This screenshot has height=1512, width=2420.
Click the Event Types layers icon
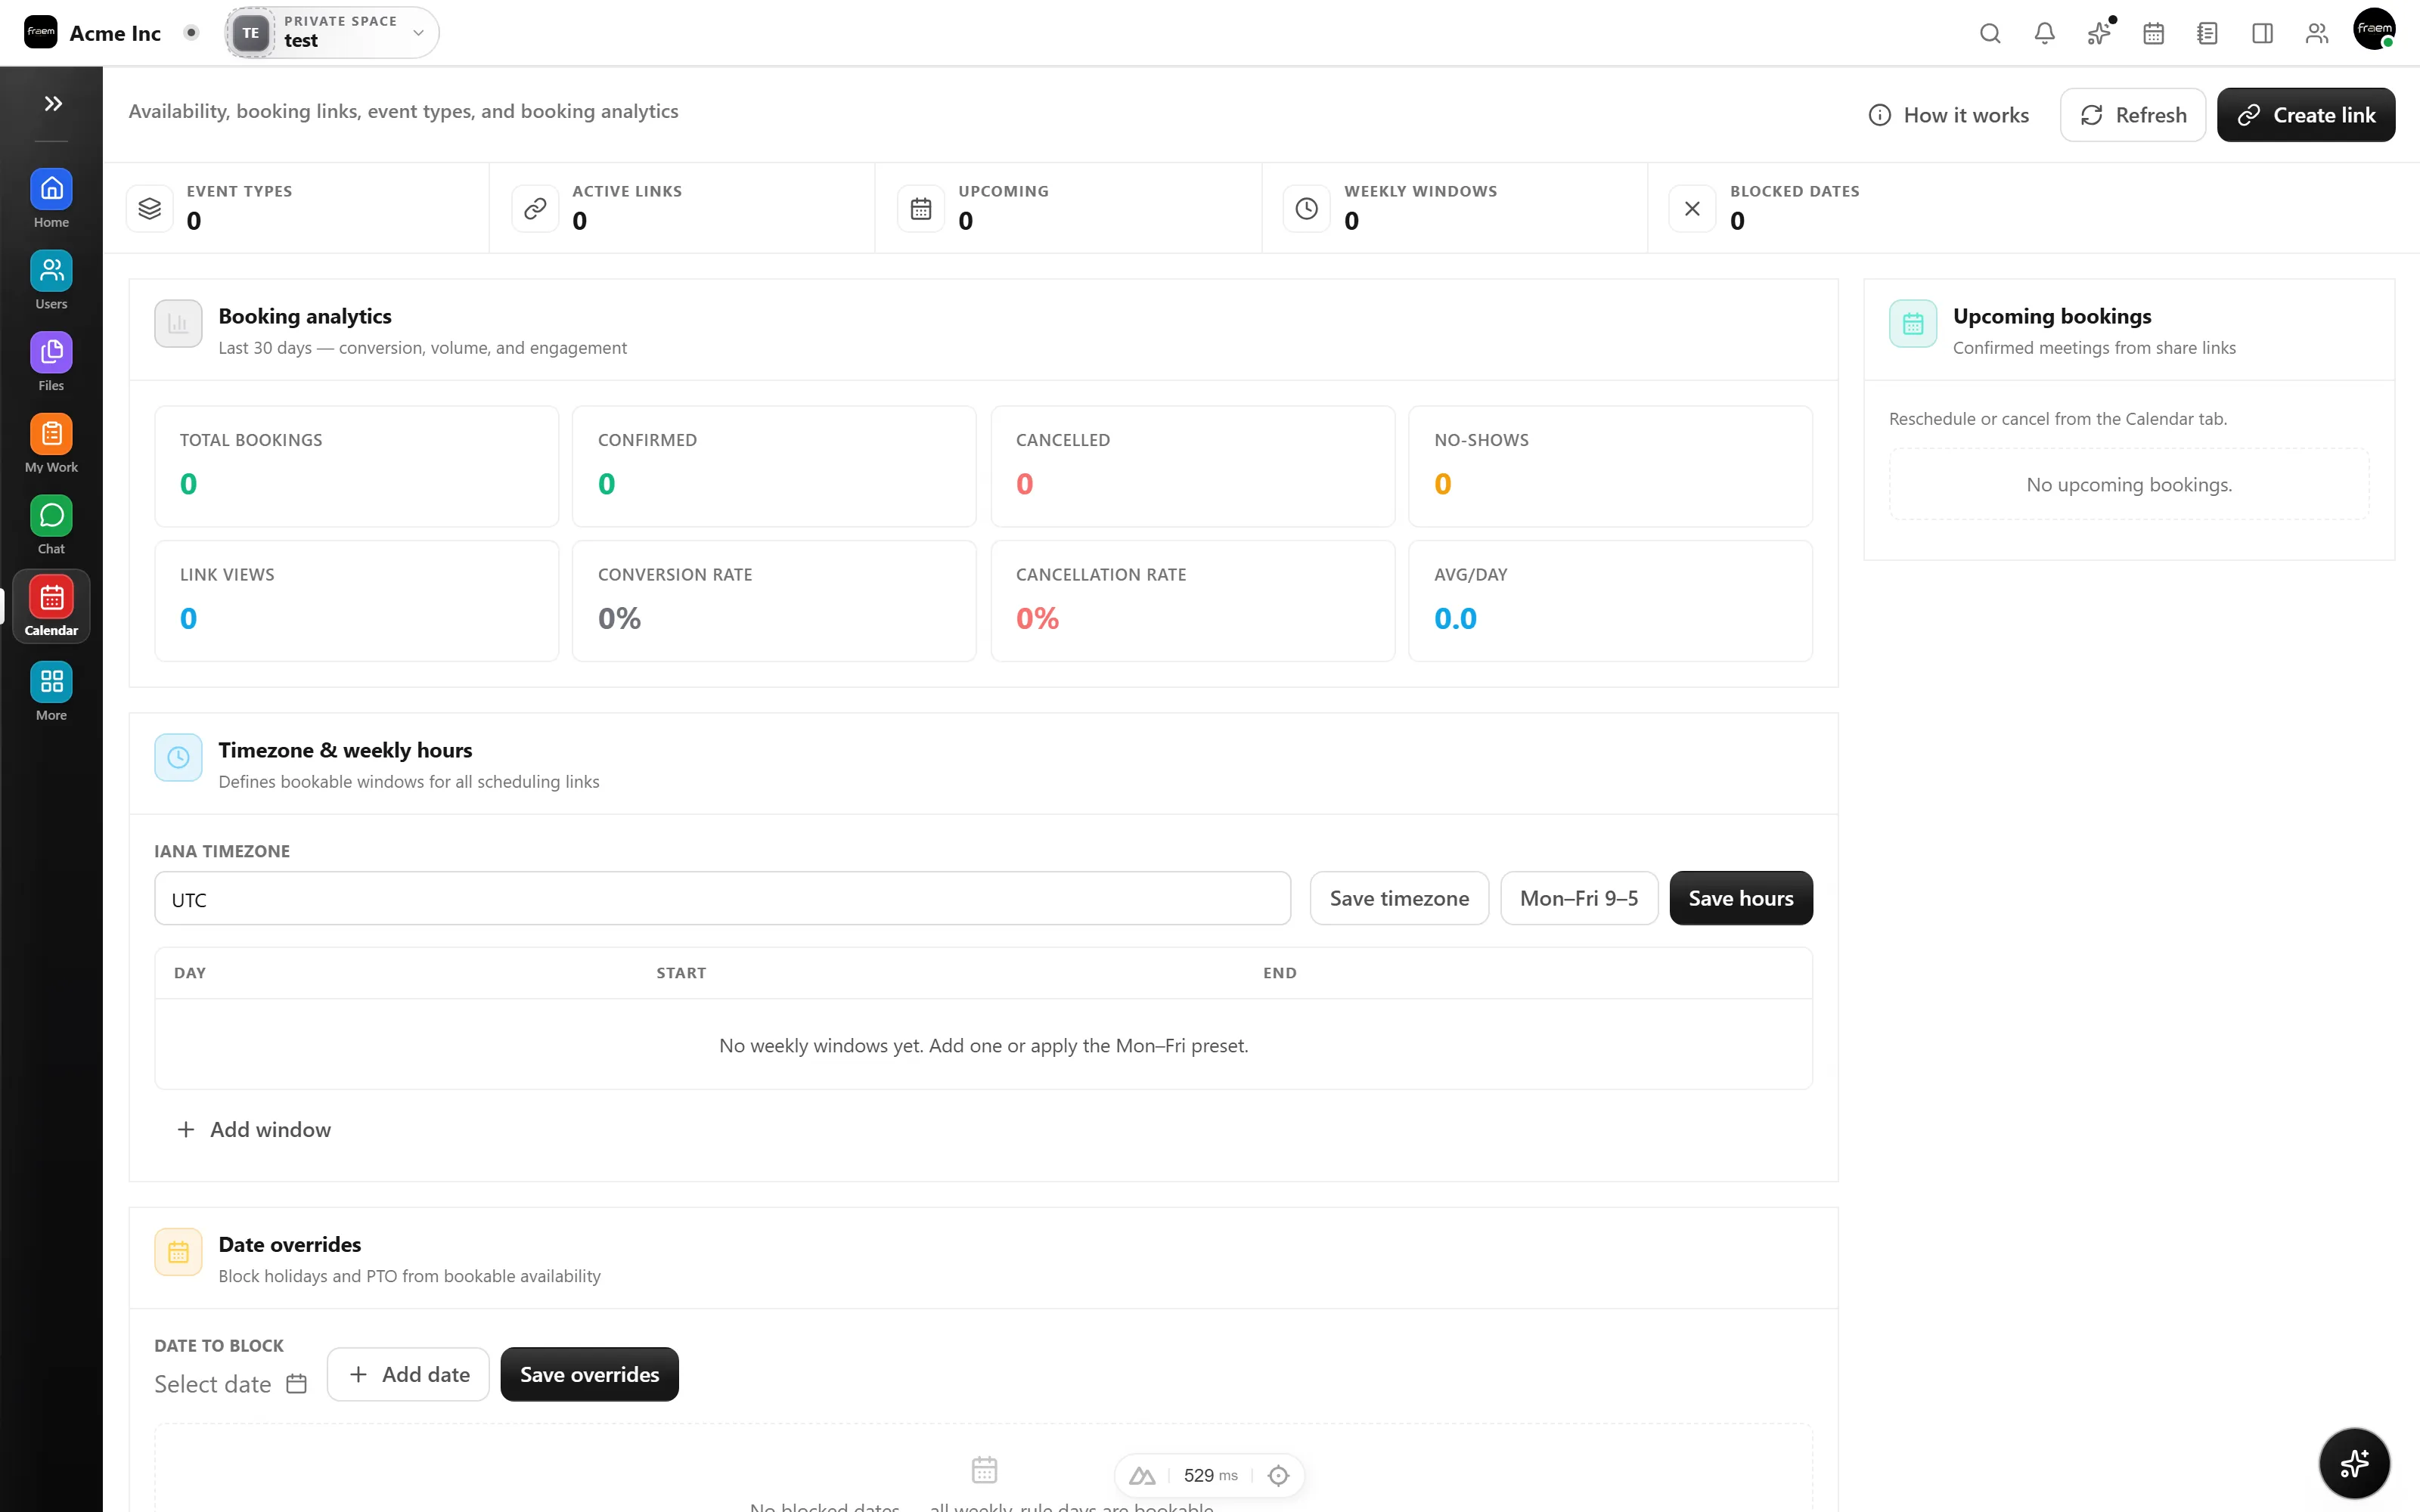[x=150, y=208]
